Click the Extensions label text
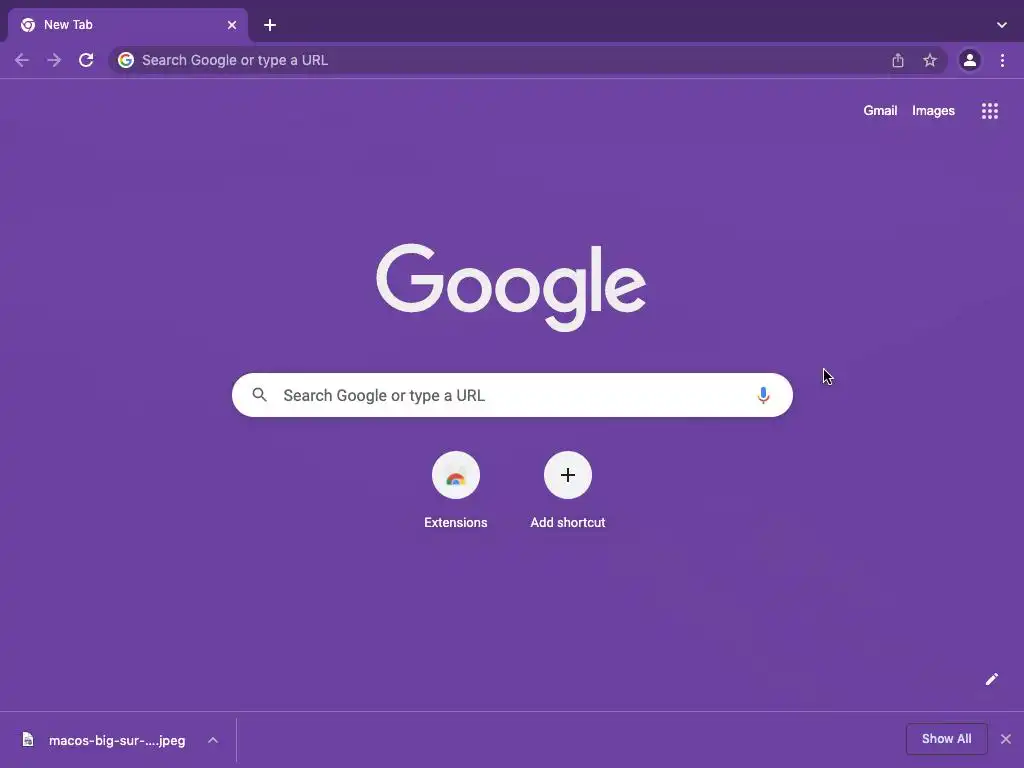The width and height of the screenshot is (1024, 768). pos(456,522)
